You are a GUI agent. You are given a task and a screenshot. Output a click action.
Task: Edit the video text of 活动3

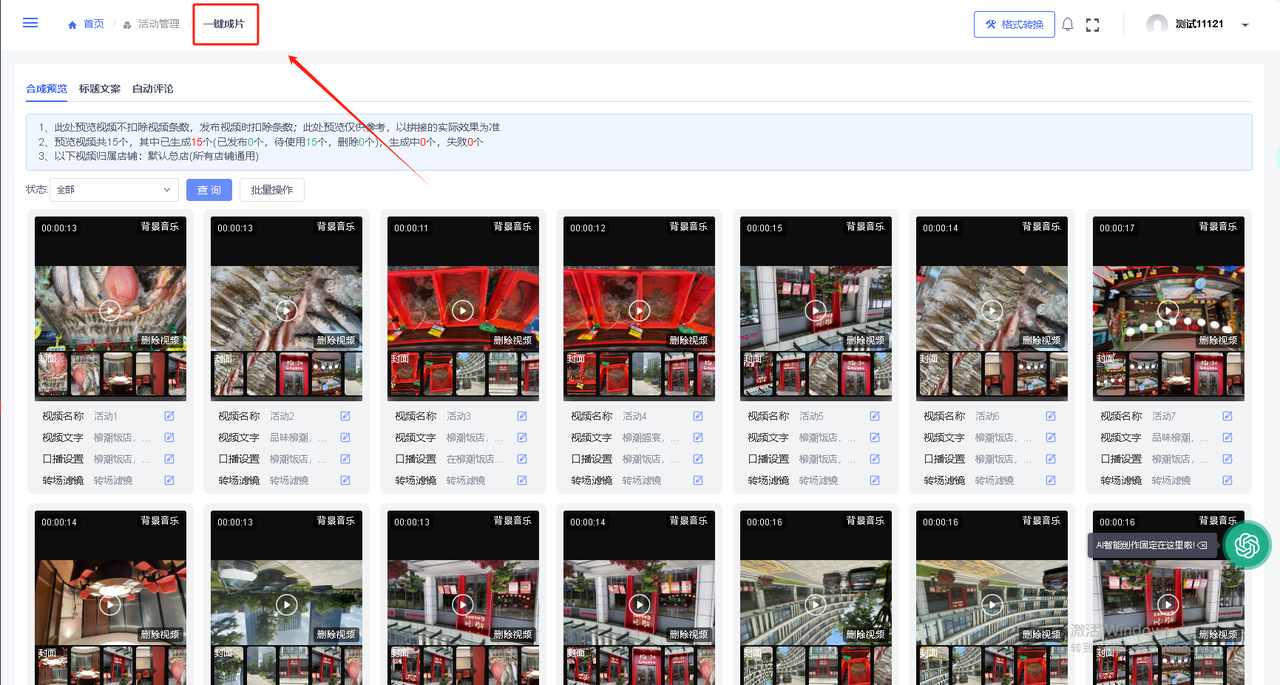522,438
